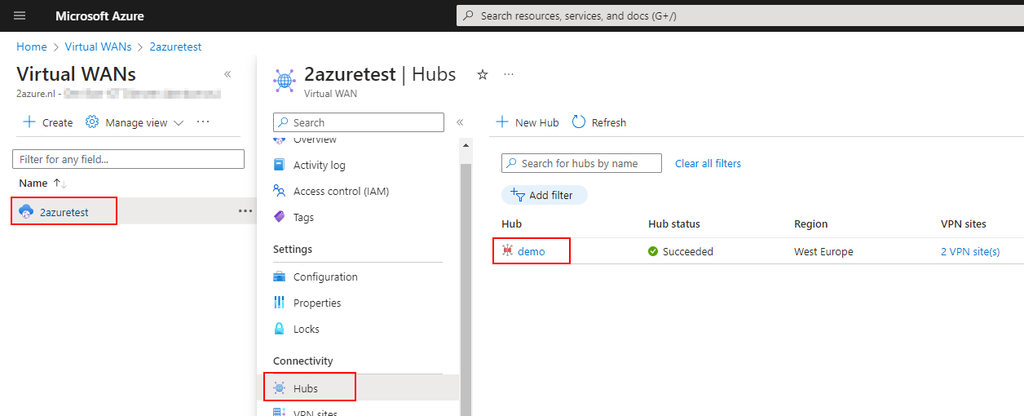The image size is (1024, 416).
Task: Select the 2azuretest virtual WAN row
Action: pyautogui.click(x=135, y=212)
